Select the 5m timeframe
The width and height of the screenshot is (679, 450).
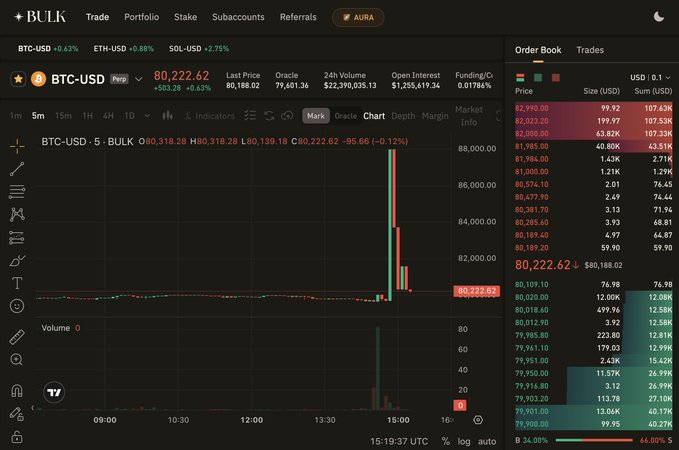38,116
